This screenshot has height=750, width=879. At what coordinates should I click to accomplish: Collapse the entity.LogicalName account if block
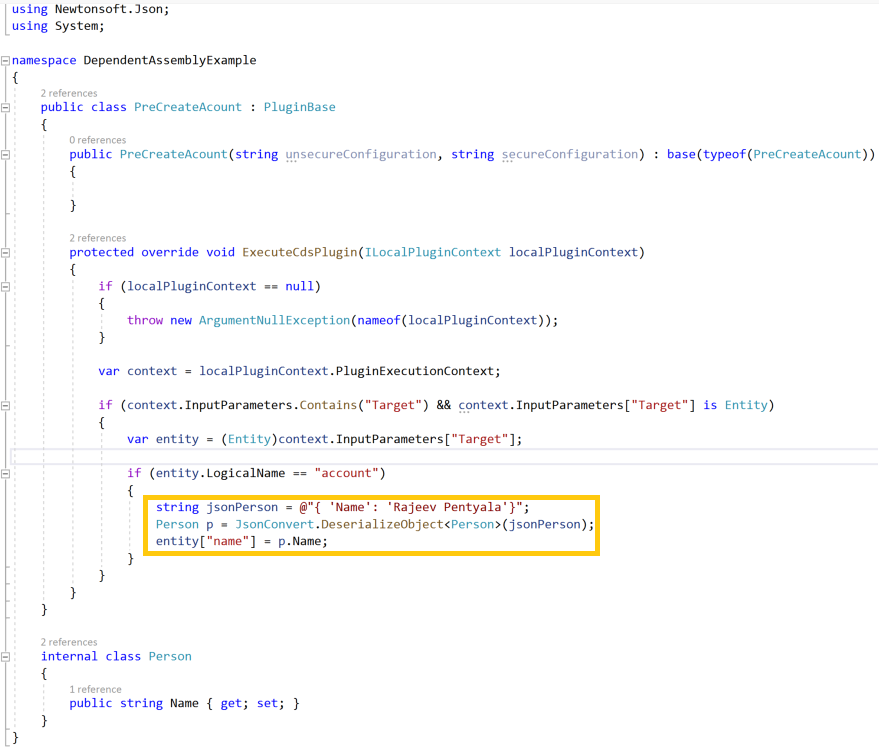(6, 472)
